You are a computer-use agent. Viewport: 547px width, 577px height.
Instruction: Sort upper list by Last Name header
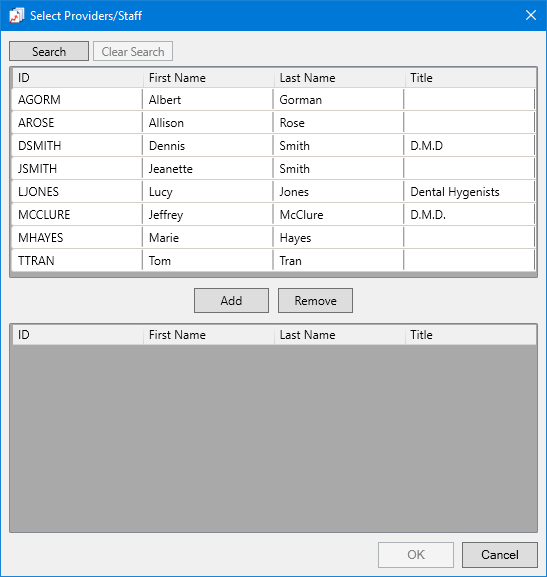tap(339, 78)
